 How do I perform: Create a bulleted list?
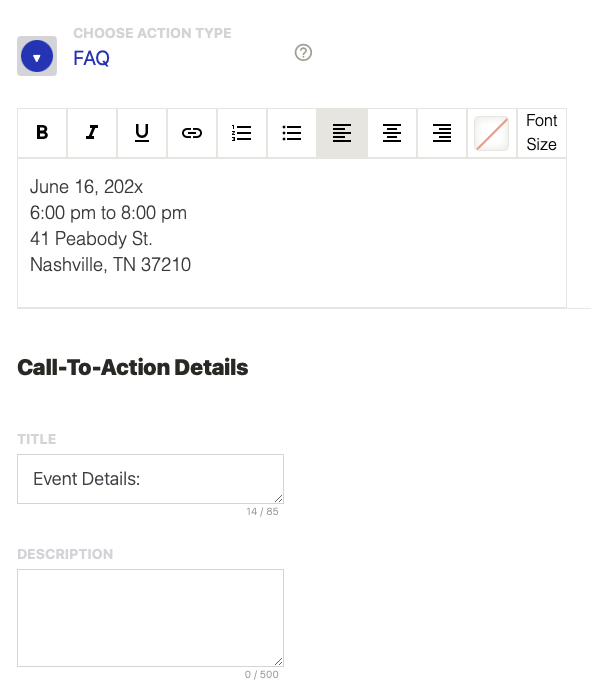[x=292, y=133]
